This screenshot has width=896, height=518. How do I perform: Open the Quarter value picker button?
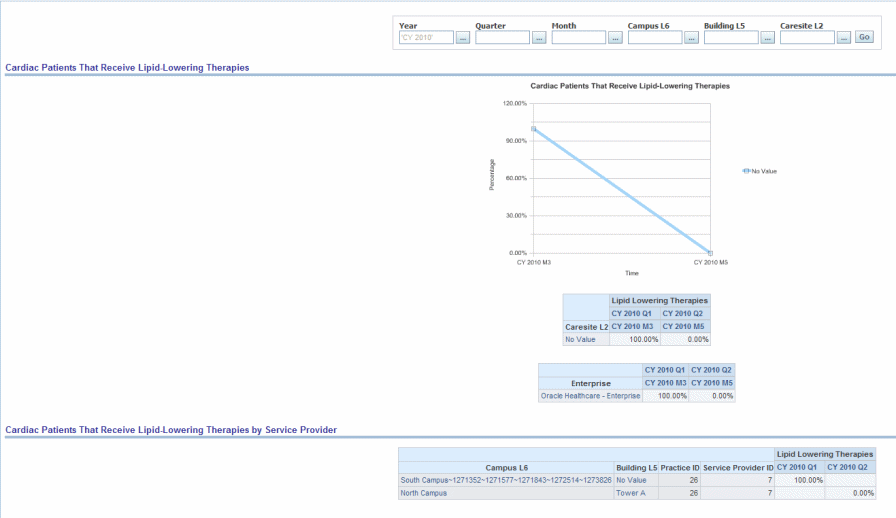pyautogui.click(x=539, y=38)
